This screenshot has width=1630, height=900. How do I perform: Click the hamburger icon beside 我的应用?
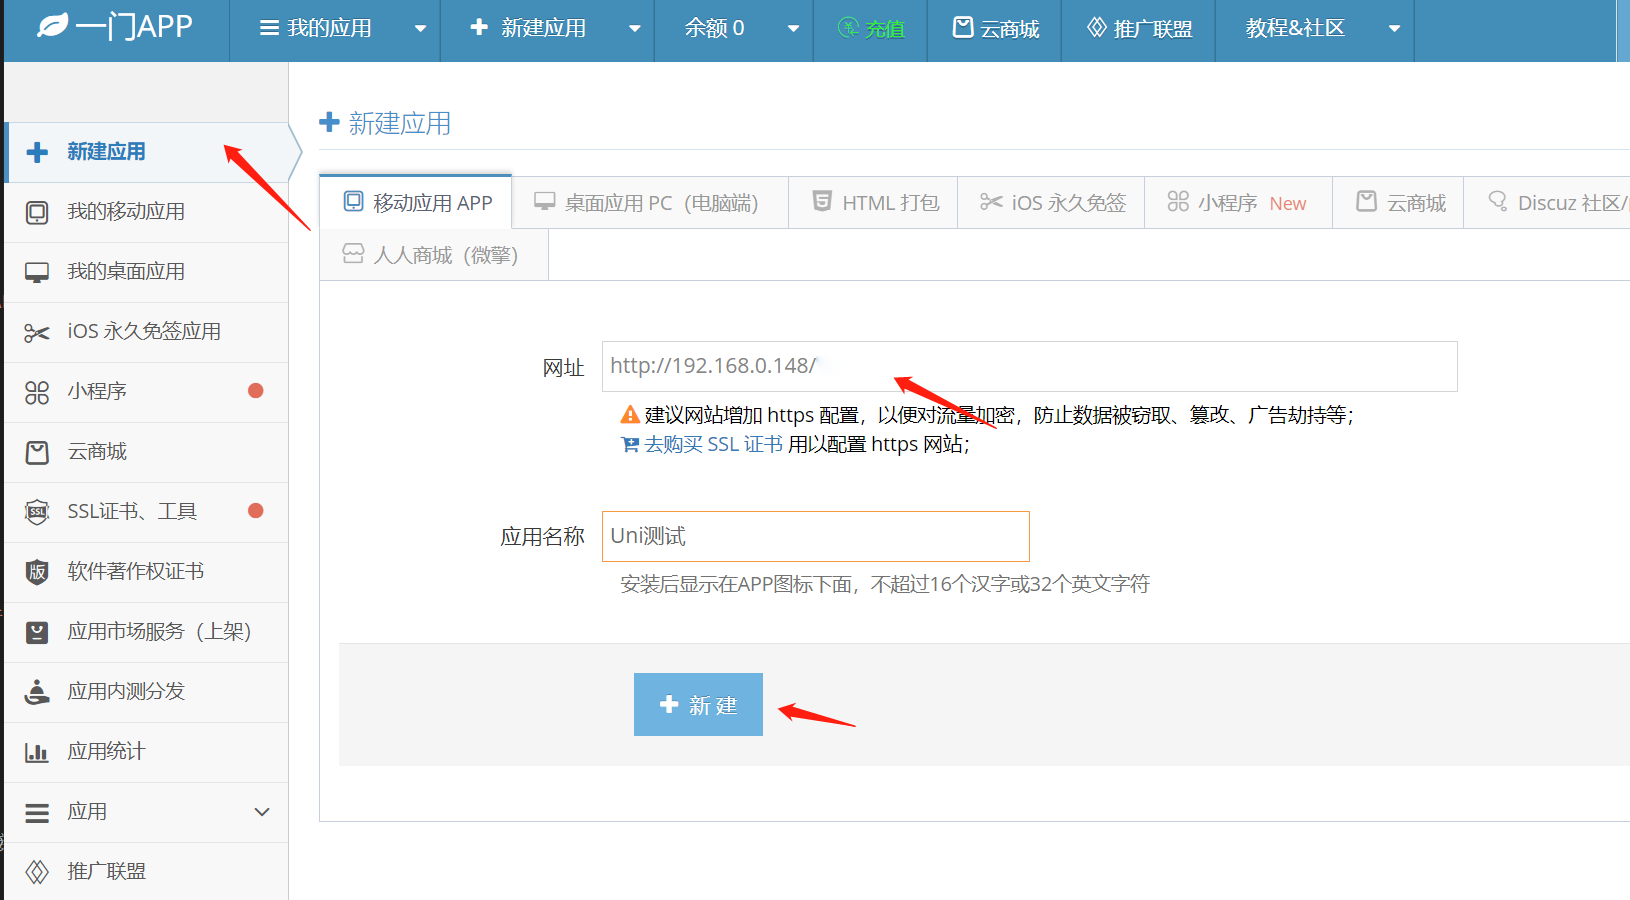point(269,28)
